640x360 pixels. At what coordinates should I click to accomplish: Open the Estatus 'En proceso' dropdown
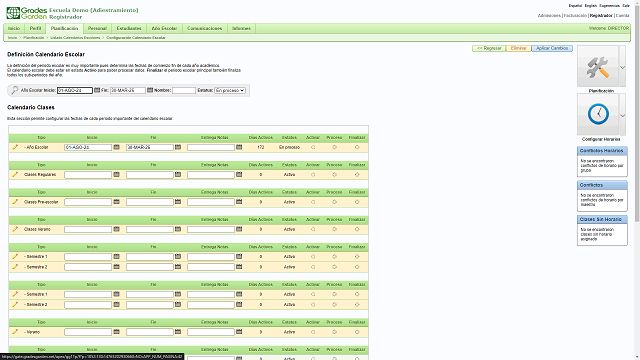point(230,90)
